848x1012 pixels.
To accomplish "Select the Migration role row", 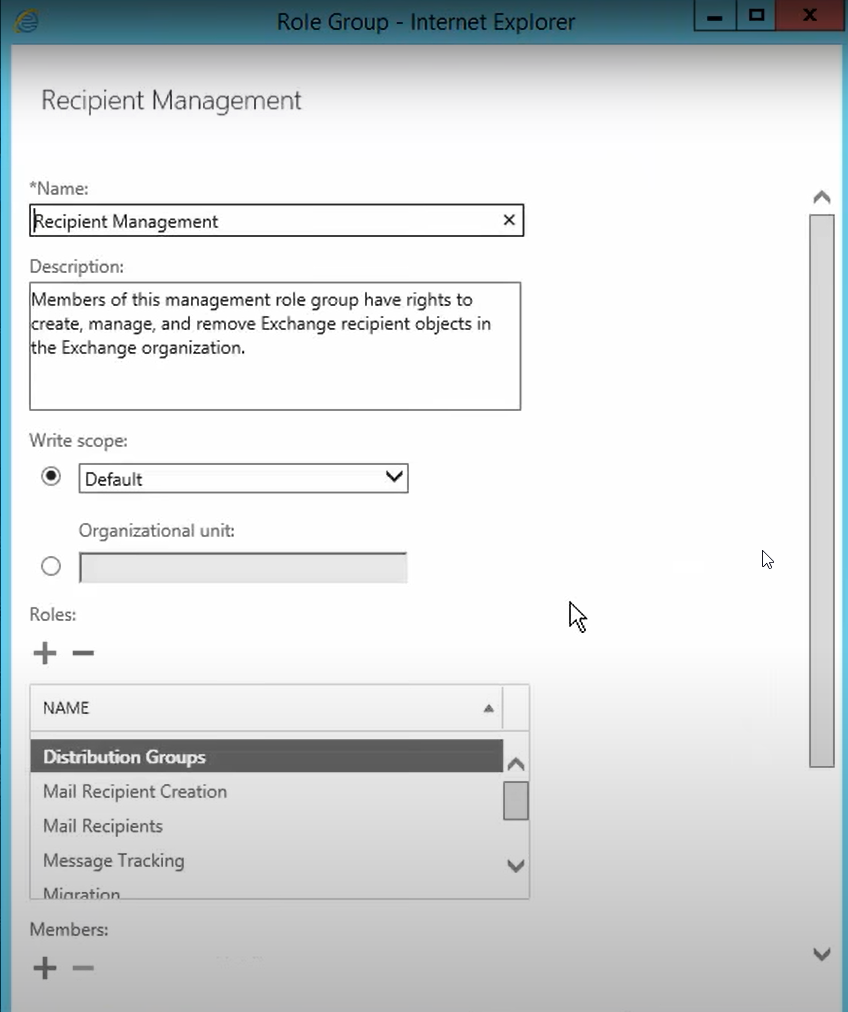I will tap(267, 891).
